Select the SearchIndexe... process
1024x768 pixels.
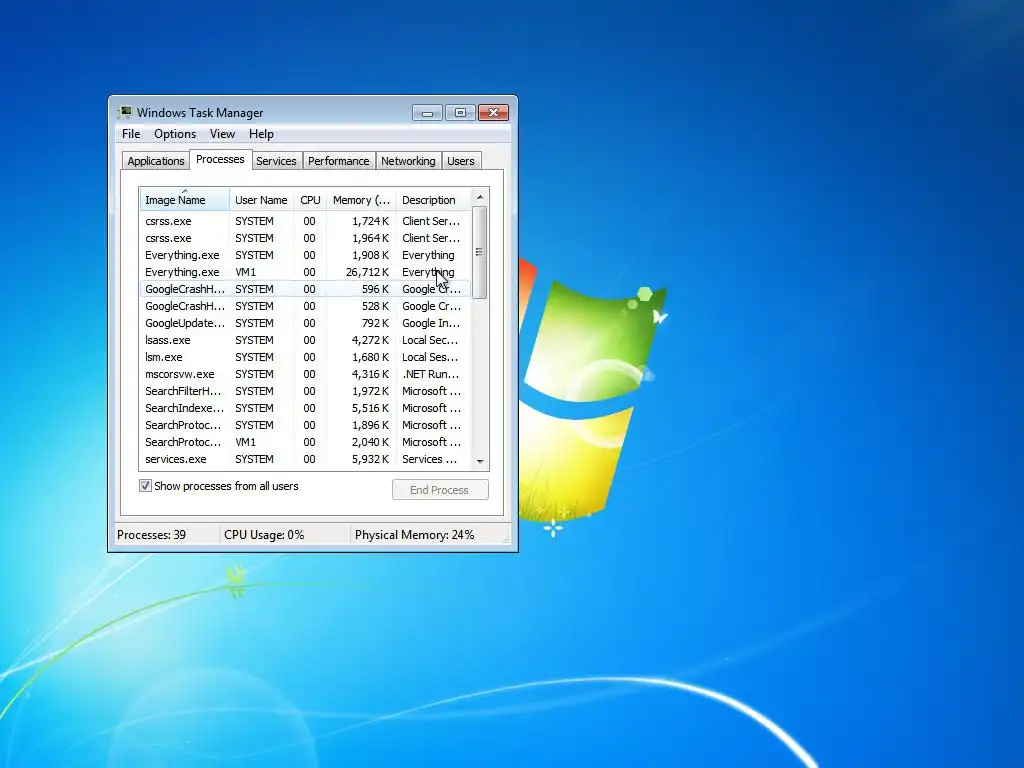[304, 408]
